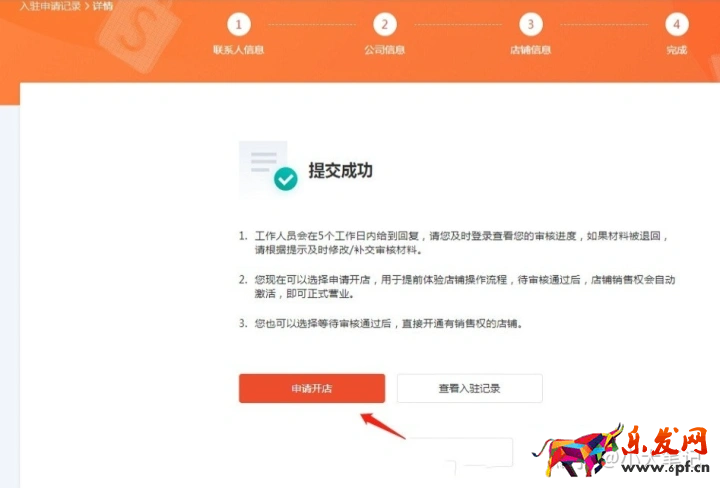Click the step 1 circle icon
The width and height of the screenshot is (720, 488).
pyautogui.click(x=238, y=24)
